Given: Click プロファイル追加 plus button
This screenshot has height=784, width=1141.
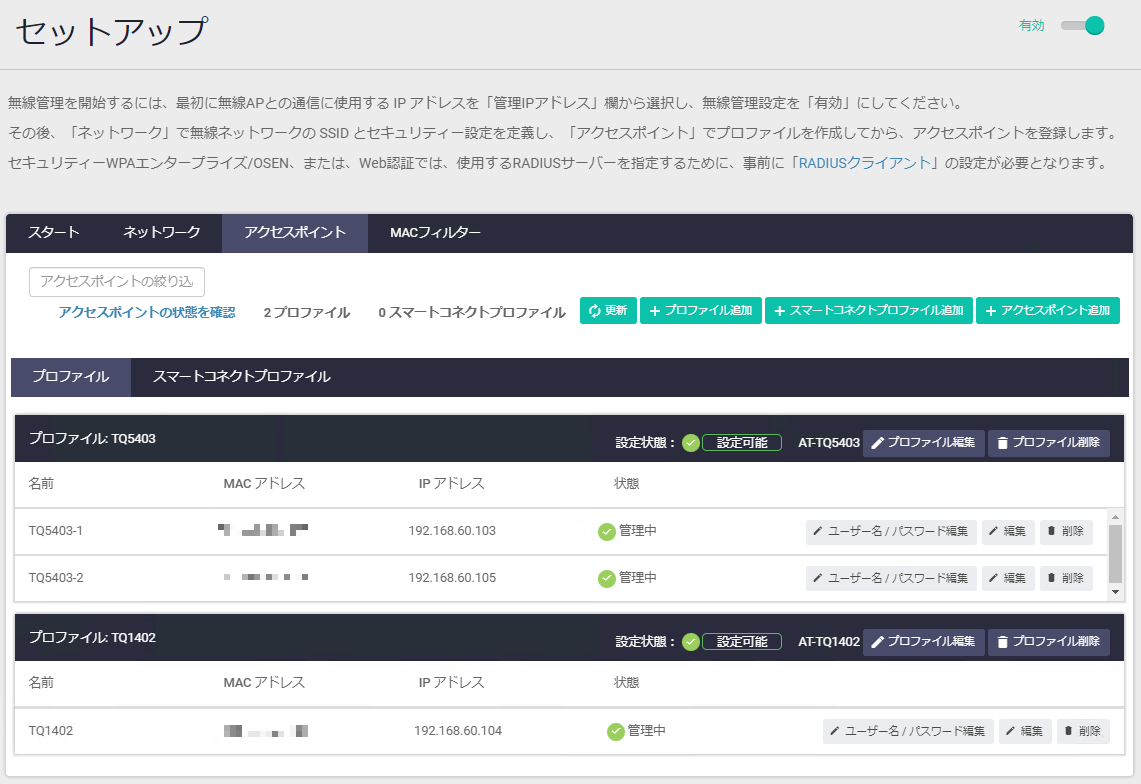Looking at the screenshot, I should (x=701, y=311).
